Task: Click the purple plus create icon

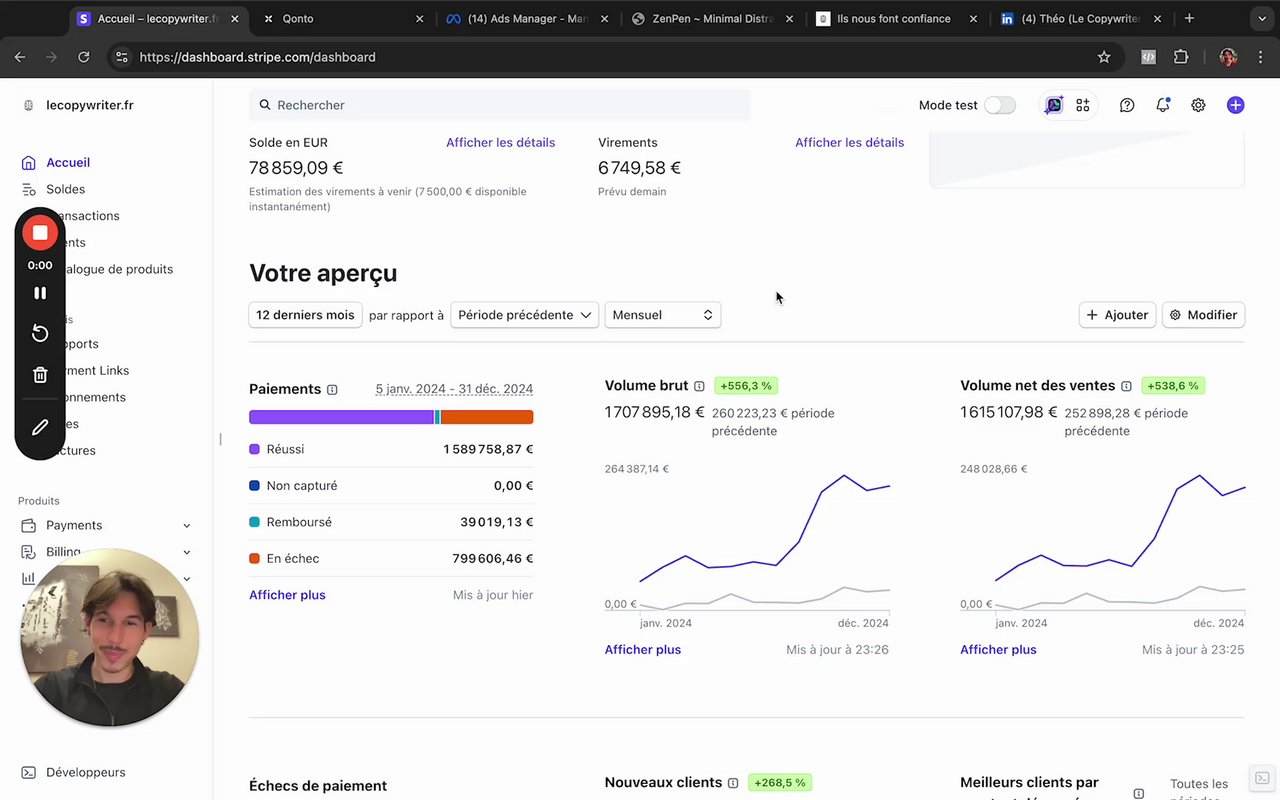Action: [1236, 105]
